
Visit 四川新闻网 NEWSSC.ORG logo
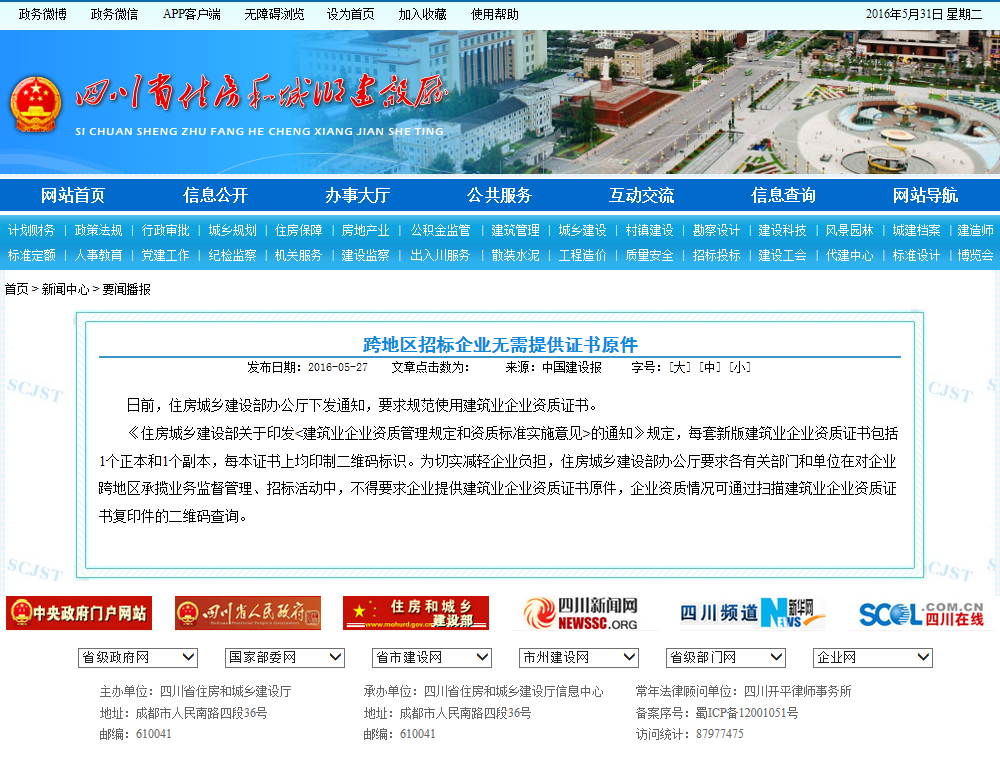tap(581, 613)
